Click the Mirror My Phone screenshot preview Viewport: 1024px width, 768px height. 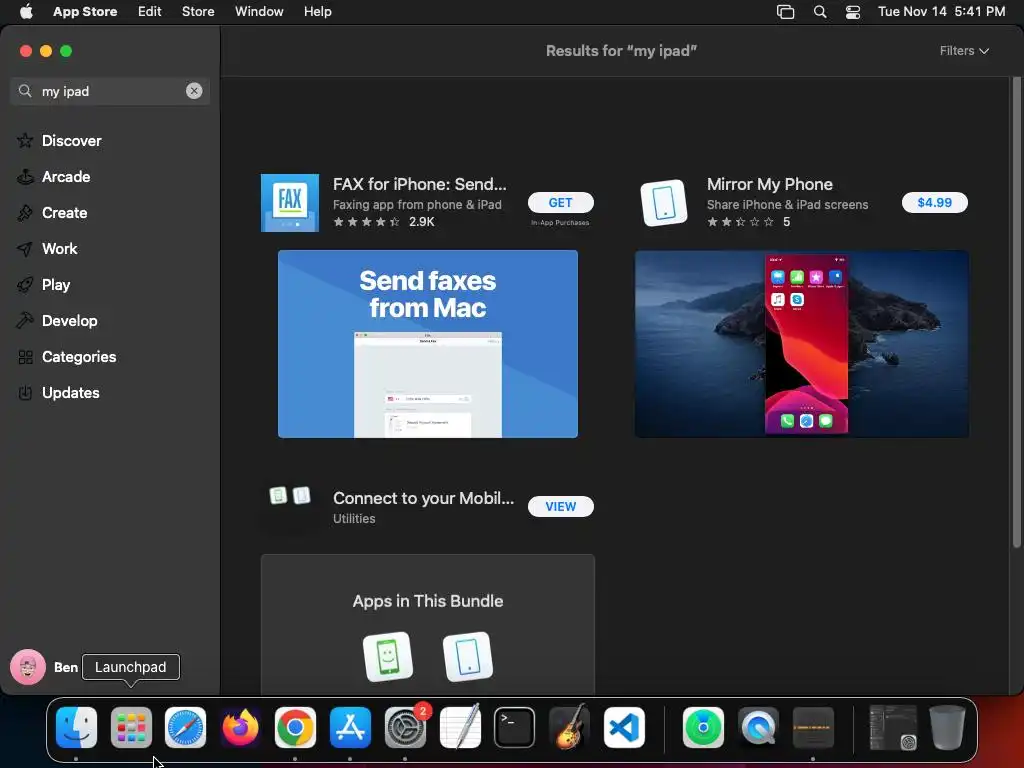[x=801, y=344]
